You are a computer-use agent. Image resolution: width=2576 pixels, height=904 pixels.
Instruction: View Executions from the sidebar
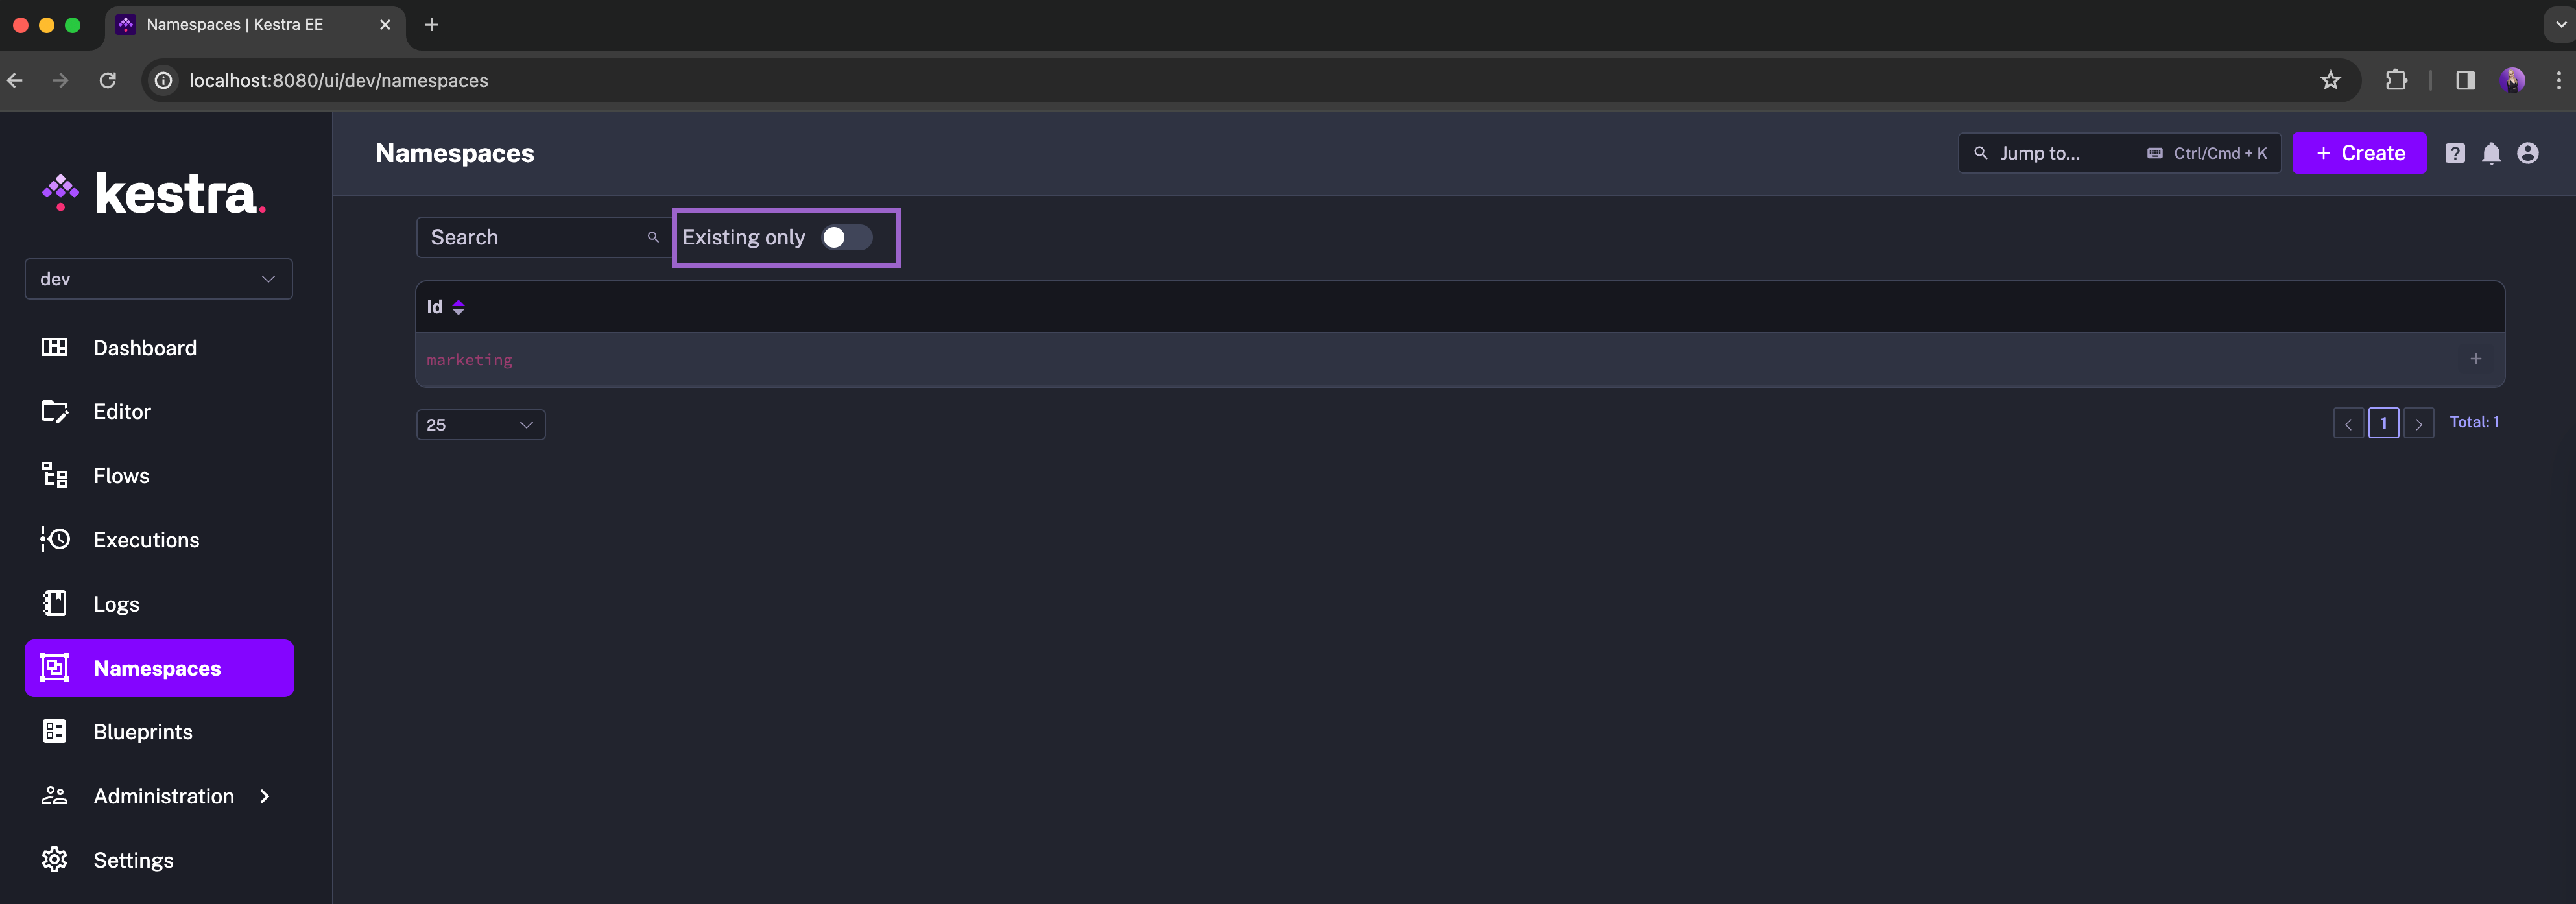point(146,539)
